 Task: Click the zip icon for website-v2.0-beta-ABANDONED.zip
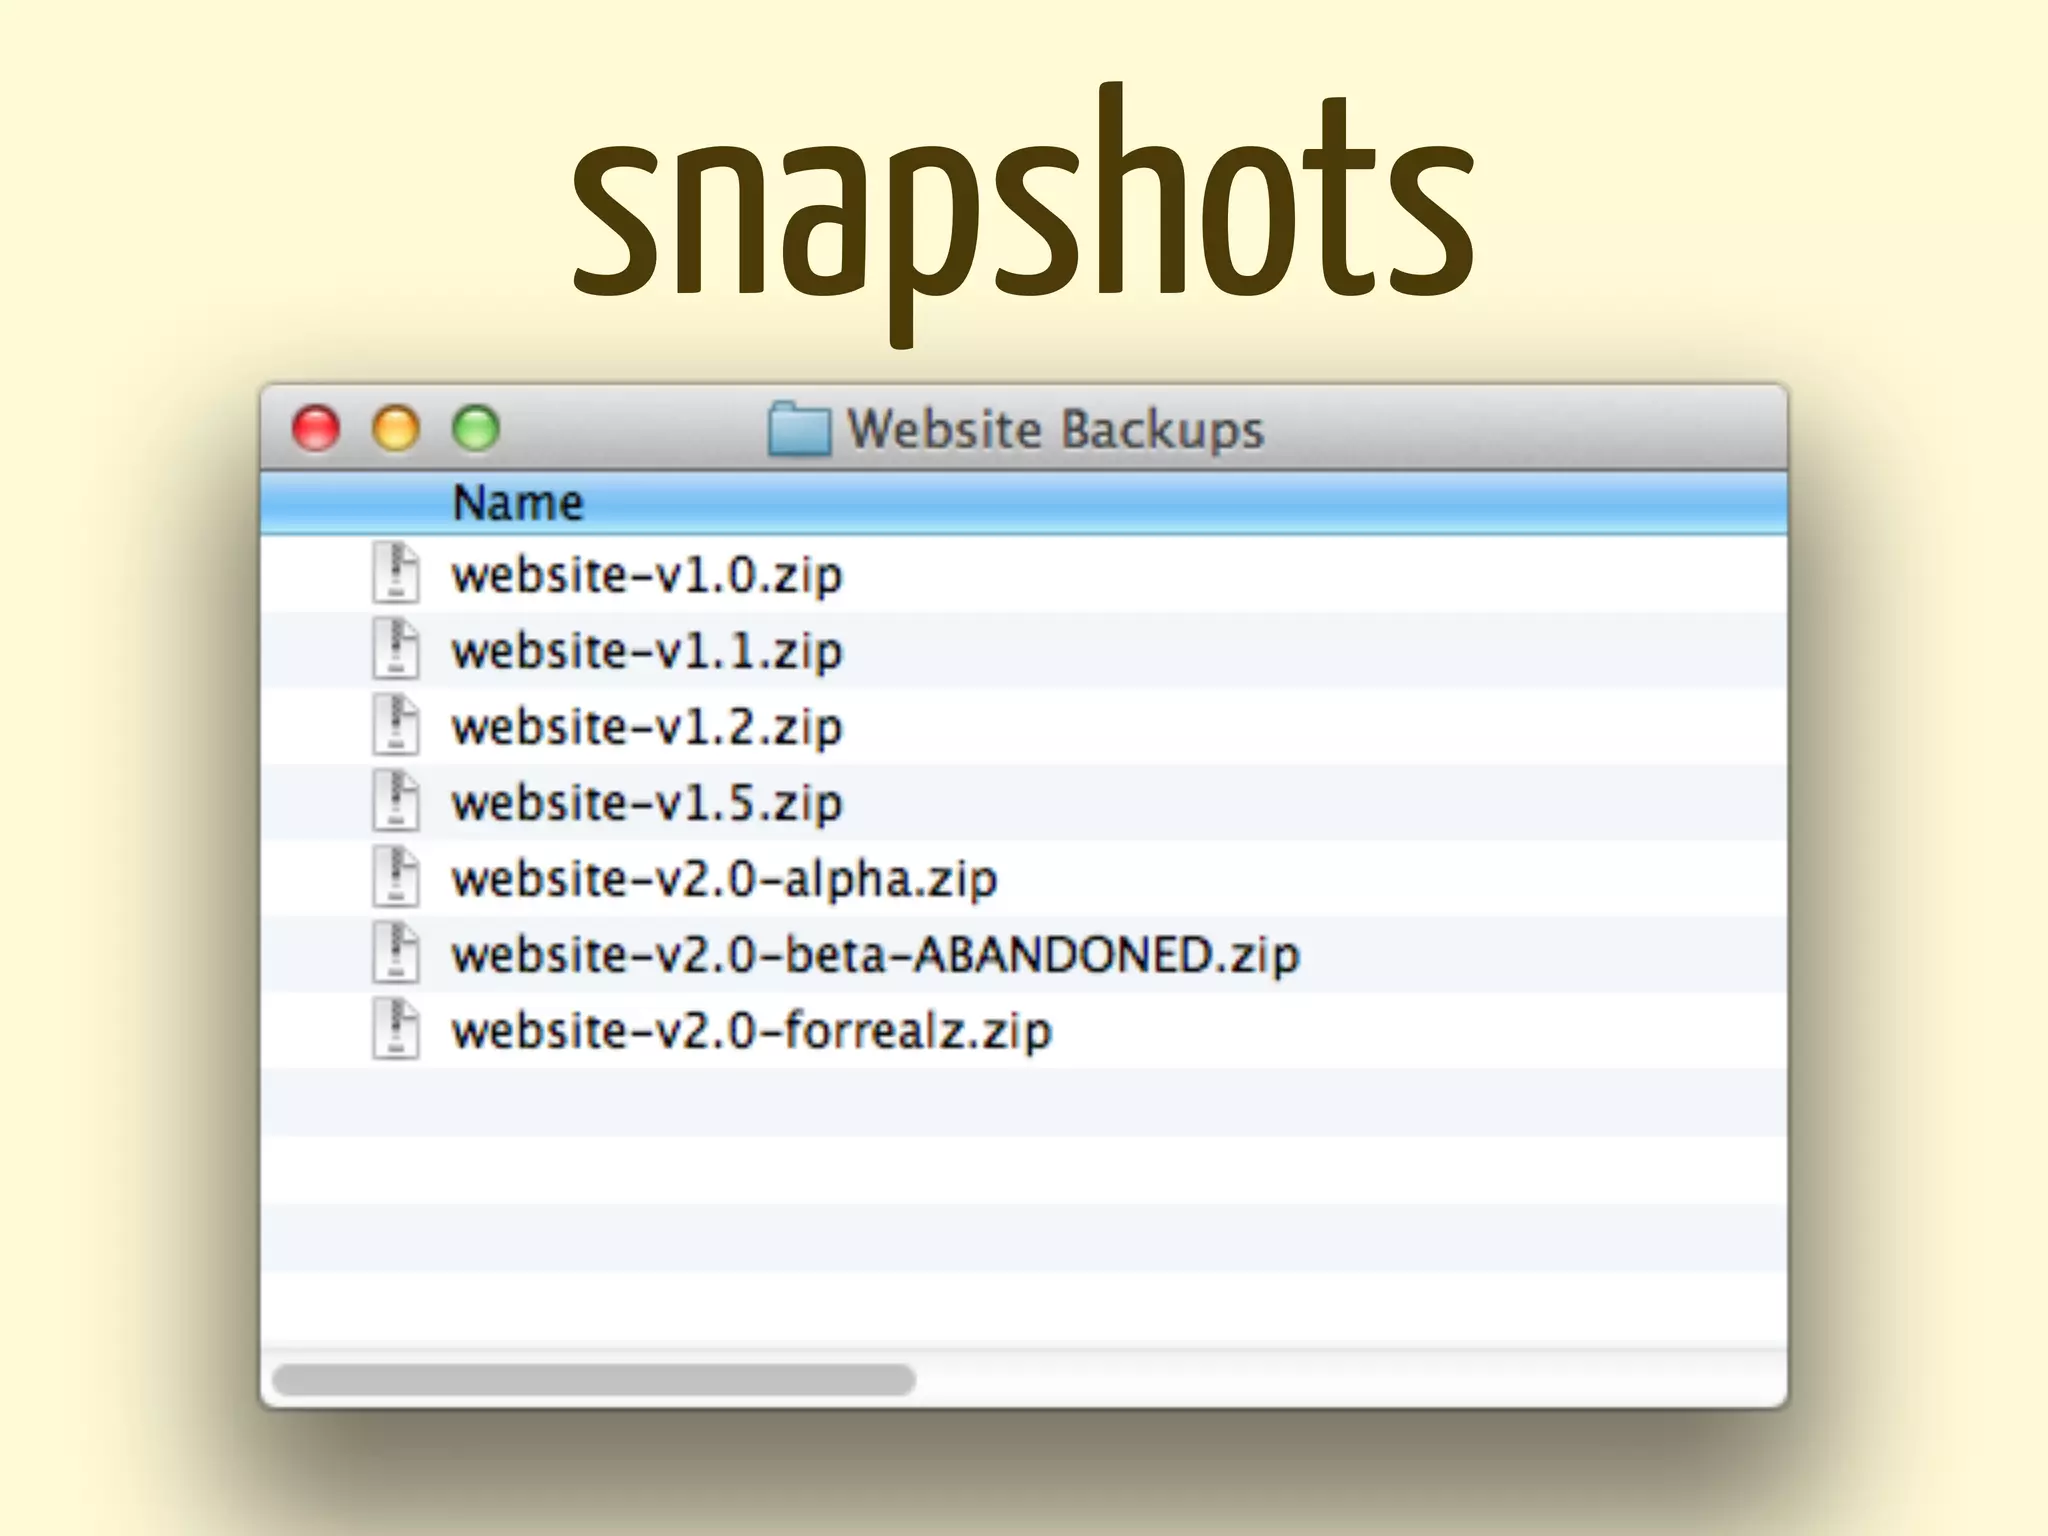tap(396, 953)
